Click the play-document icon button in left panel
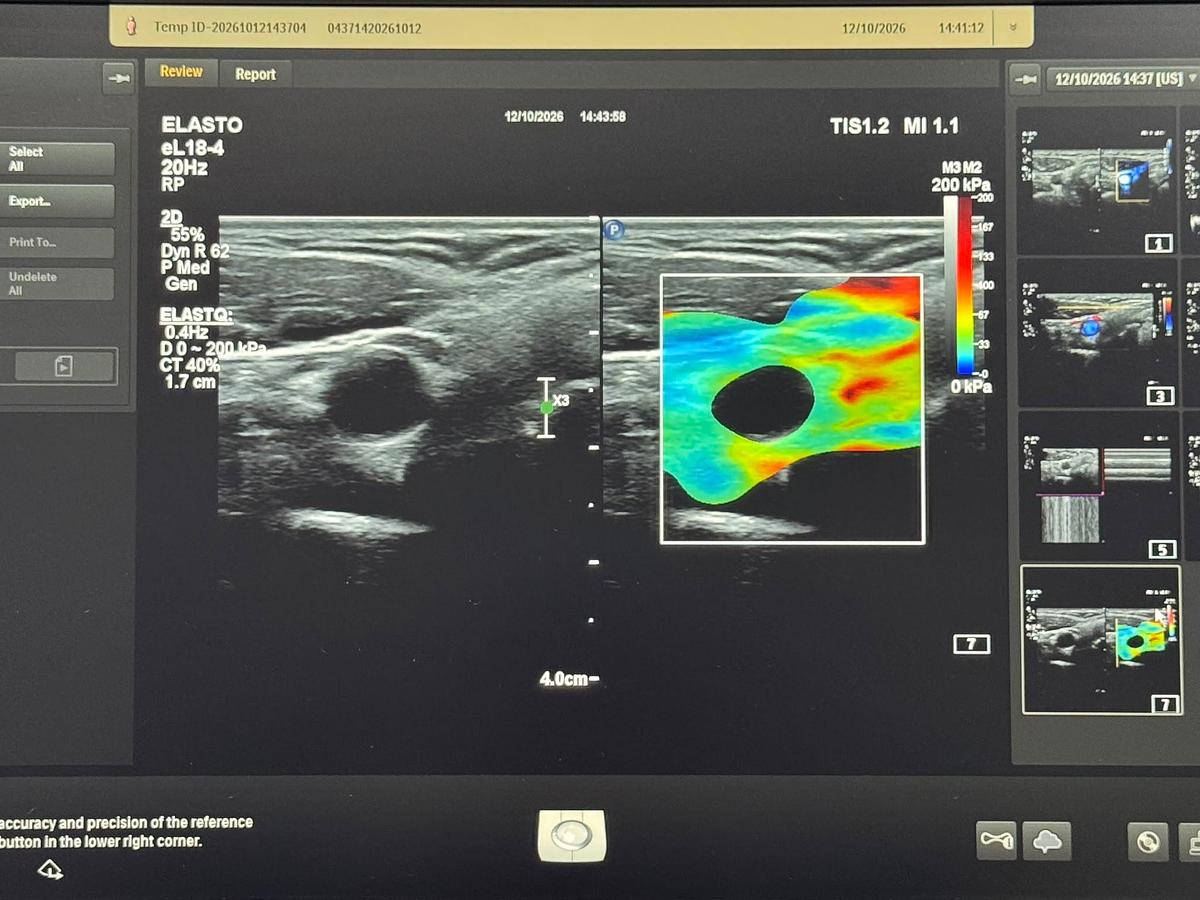This screenshot has height=900, width=1200. pos(64,366)
